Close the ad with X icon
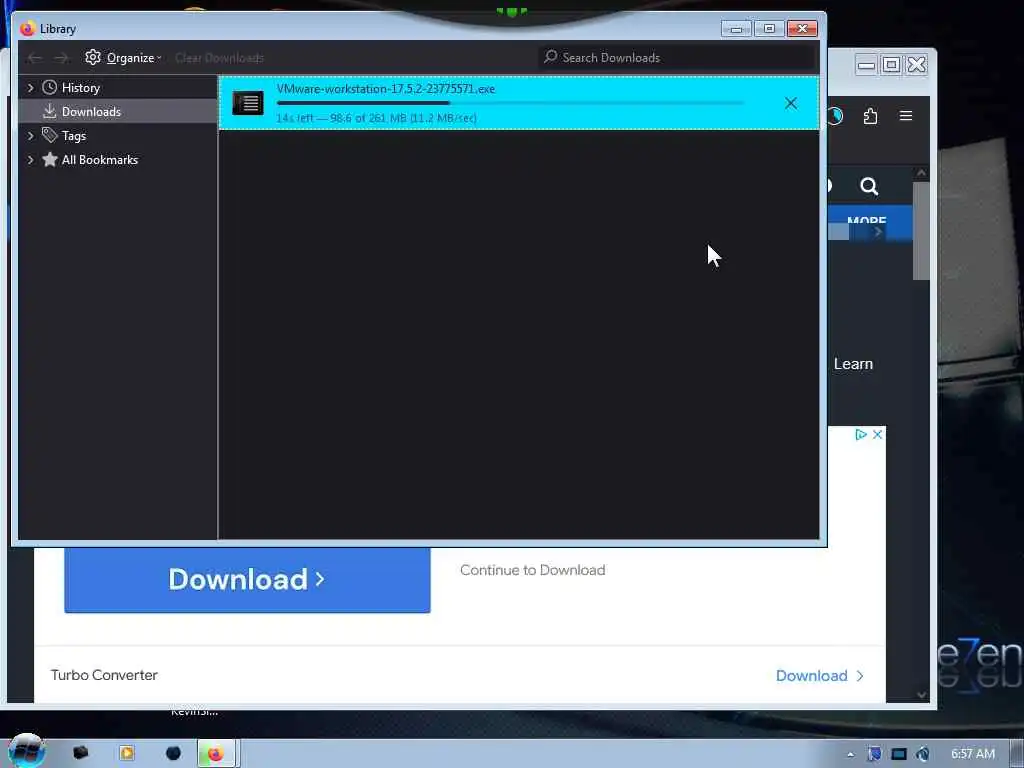This screenshot has height=768, width=1024. point(878,434)
